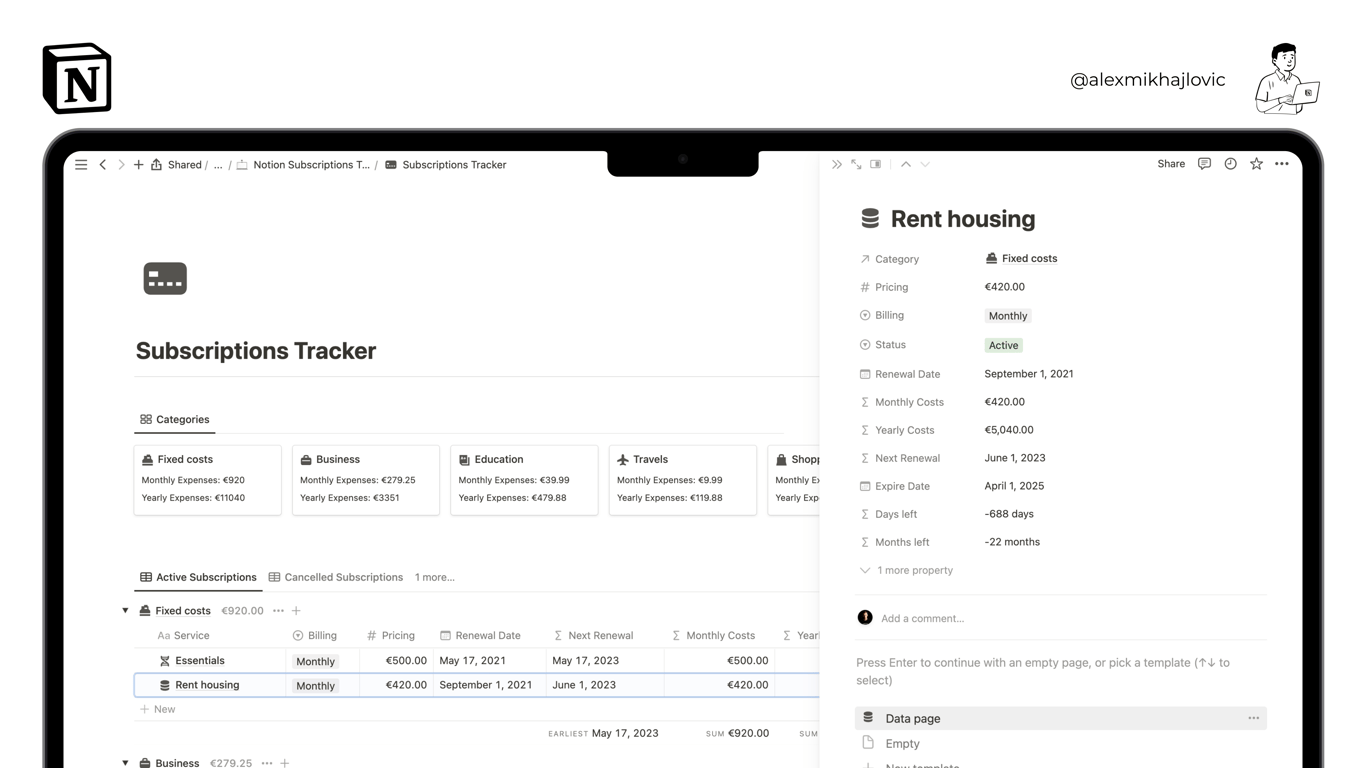Open the Business category card
The height and width of the screenshot is (768, 1366).
click(x=366, y=480)
